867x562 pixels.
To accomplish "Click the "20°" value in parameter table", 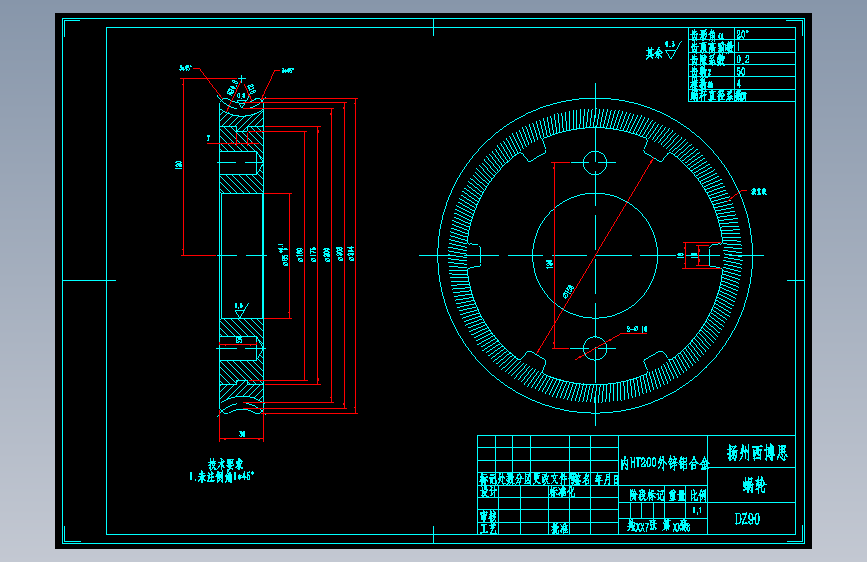I will point(742,34).
